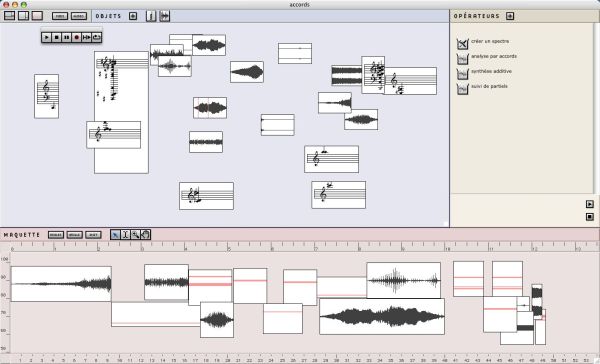Image resolution: width=600 pixels, height=364 pixels.
Task: Select the large waveform block in the maquette timeline
Action: pos(382,317)
